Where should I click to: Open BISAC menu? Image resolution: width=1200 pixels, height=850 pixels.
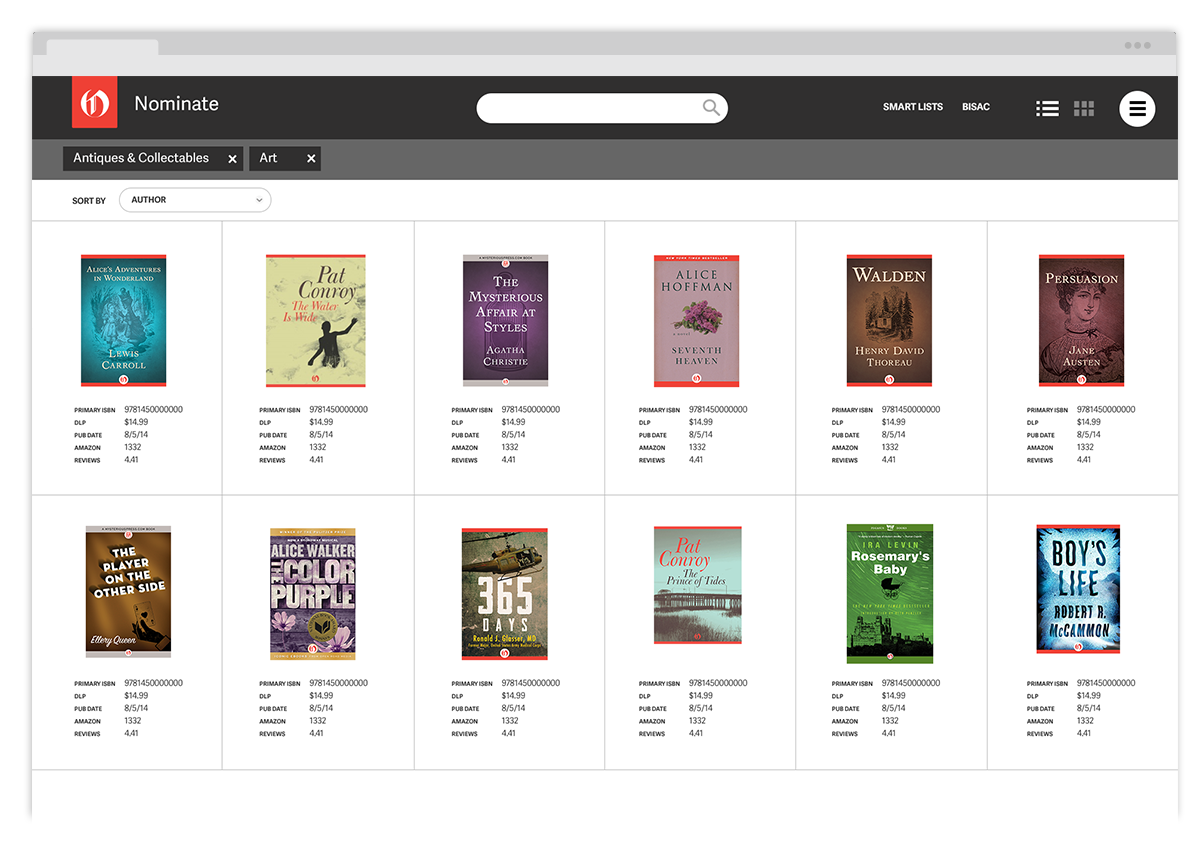[x=976, y=107]
